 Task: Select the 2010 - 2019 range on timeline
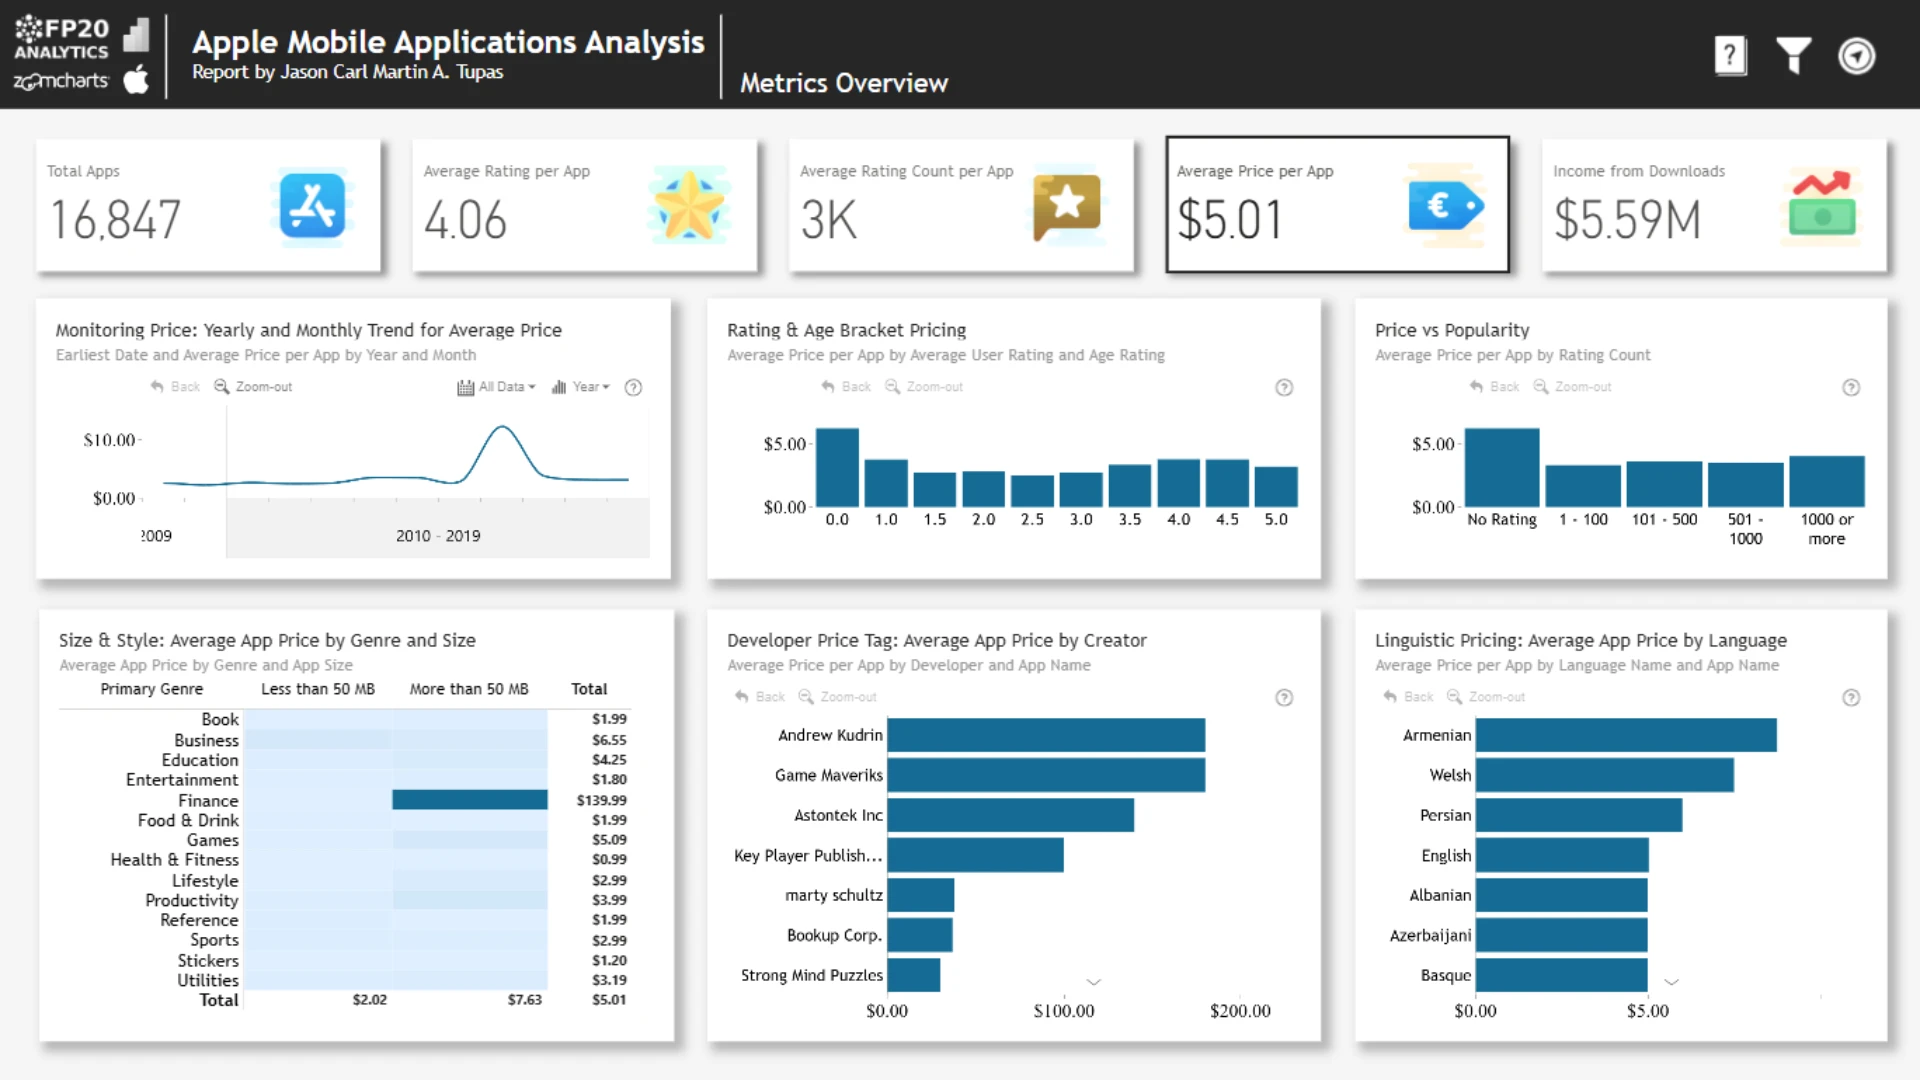(x=438, y=536)
